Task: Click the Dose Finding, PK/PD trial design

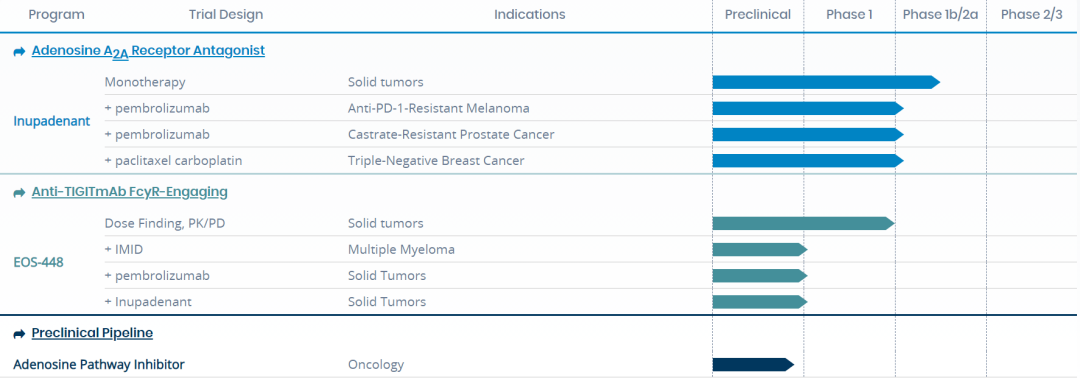Action: [x=166, y=223]
